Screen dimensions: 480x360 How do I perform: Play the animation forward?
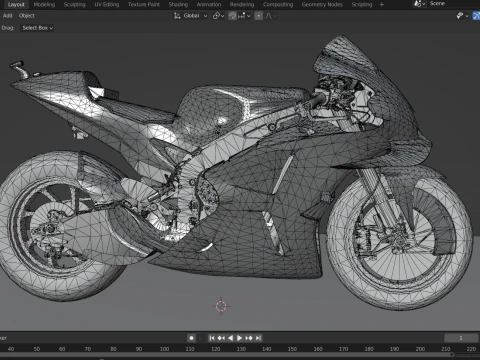pos(239,338)
